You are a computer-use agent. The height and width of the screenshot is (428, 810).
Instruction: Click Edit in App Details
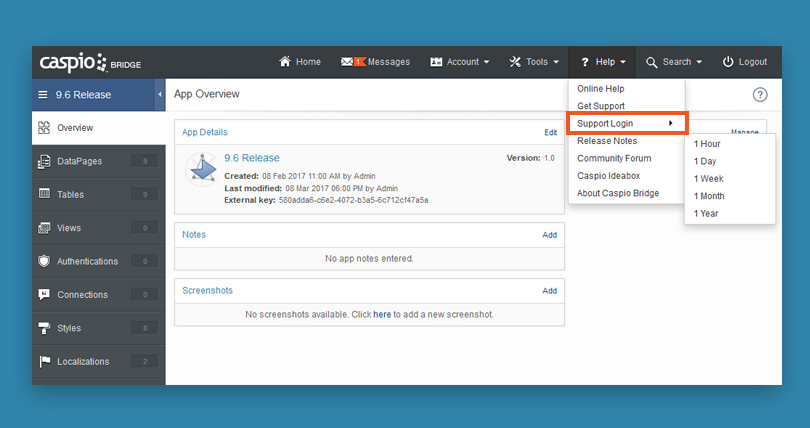[550, 132]
